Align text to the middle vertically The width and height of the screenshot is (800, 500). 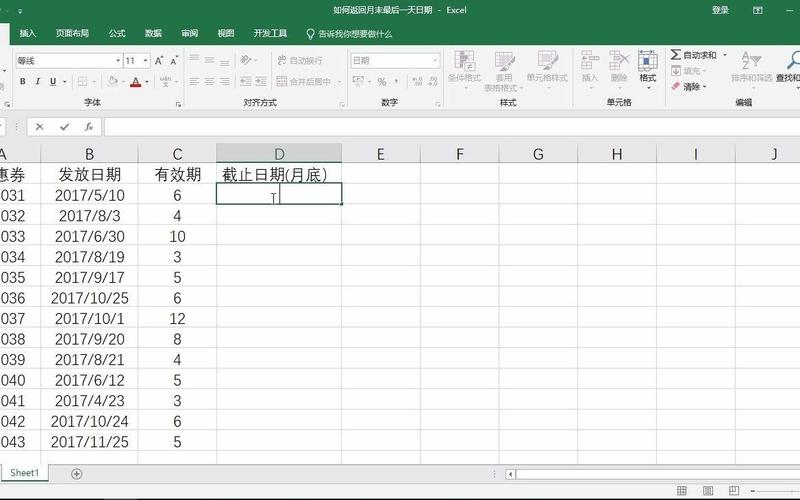pos(209,60)
